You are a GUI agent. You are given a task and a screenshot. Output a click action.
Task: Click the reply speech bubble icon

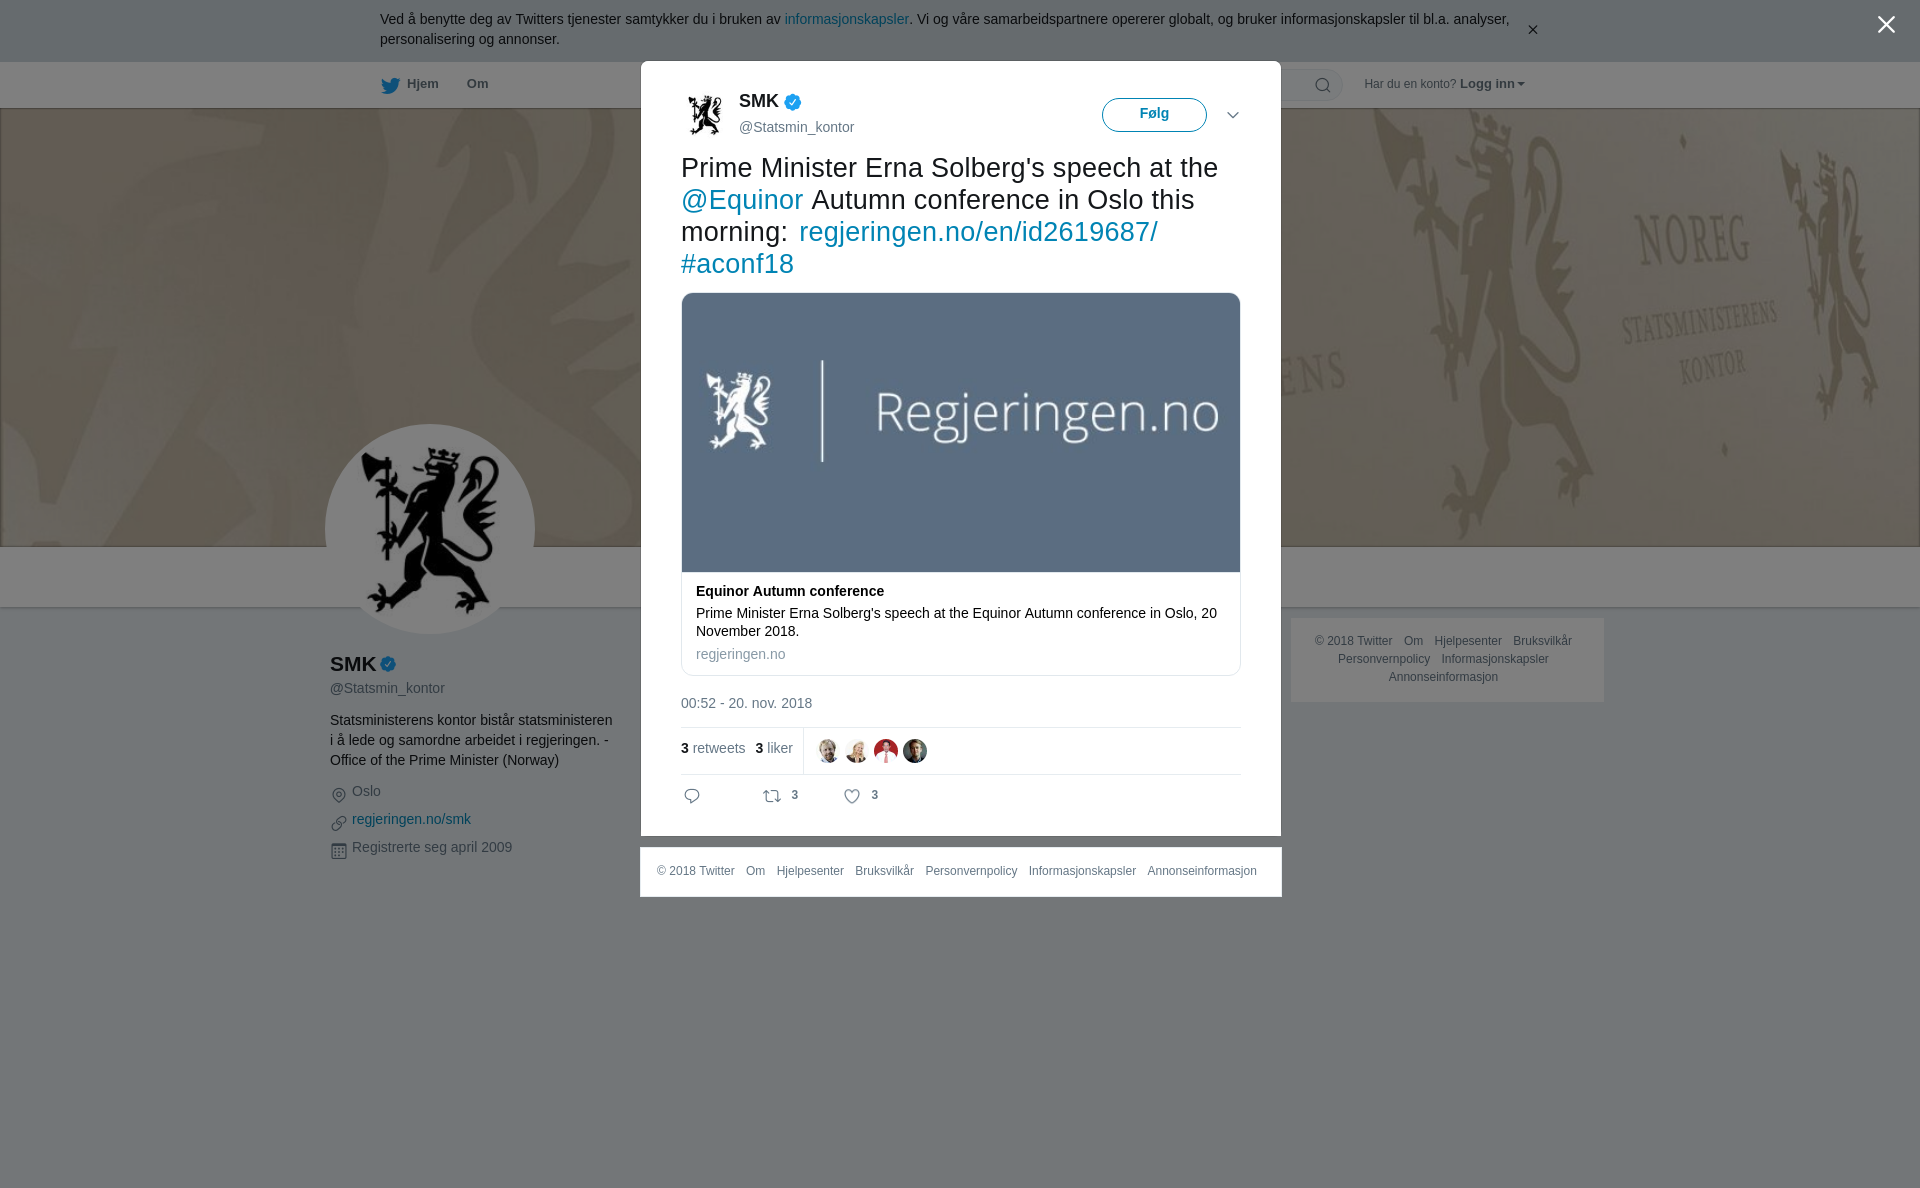tap(692, 796)
